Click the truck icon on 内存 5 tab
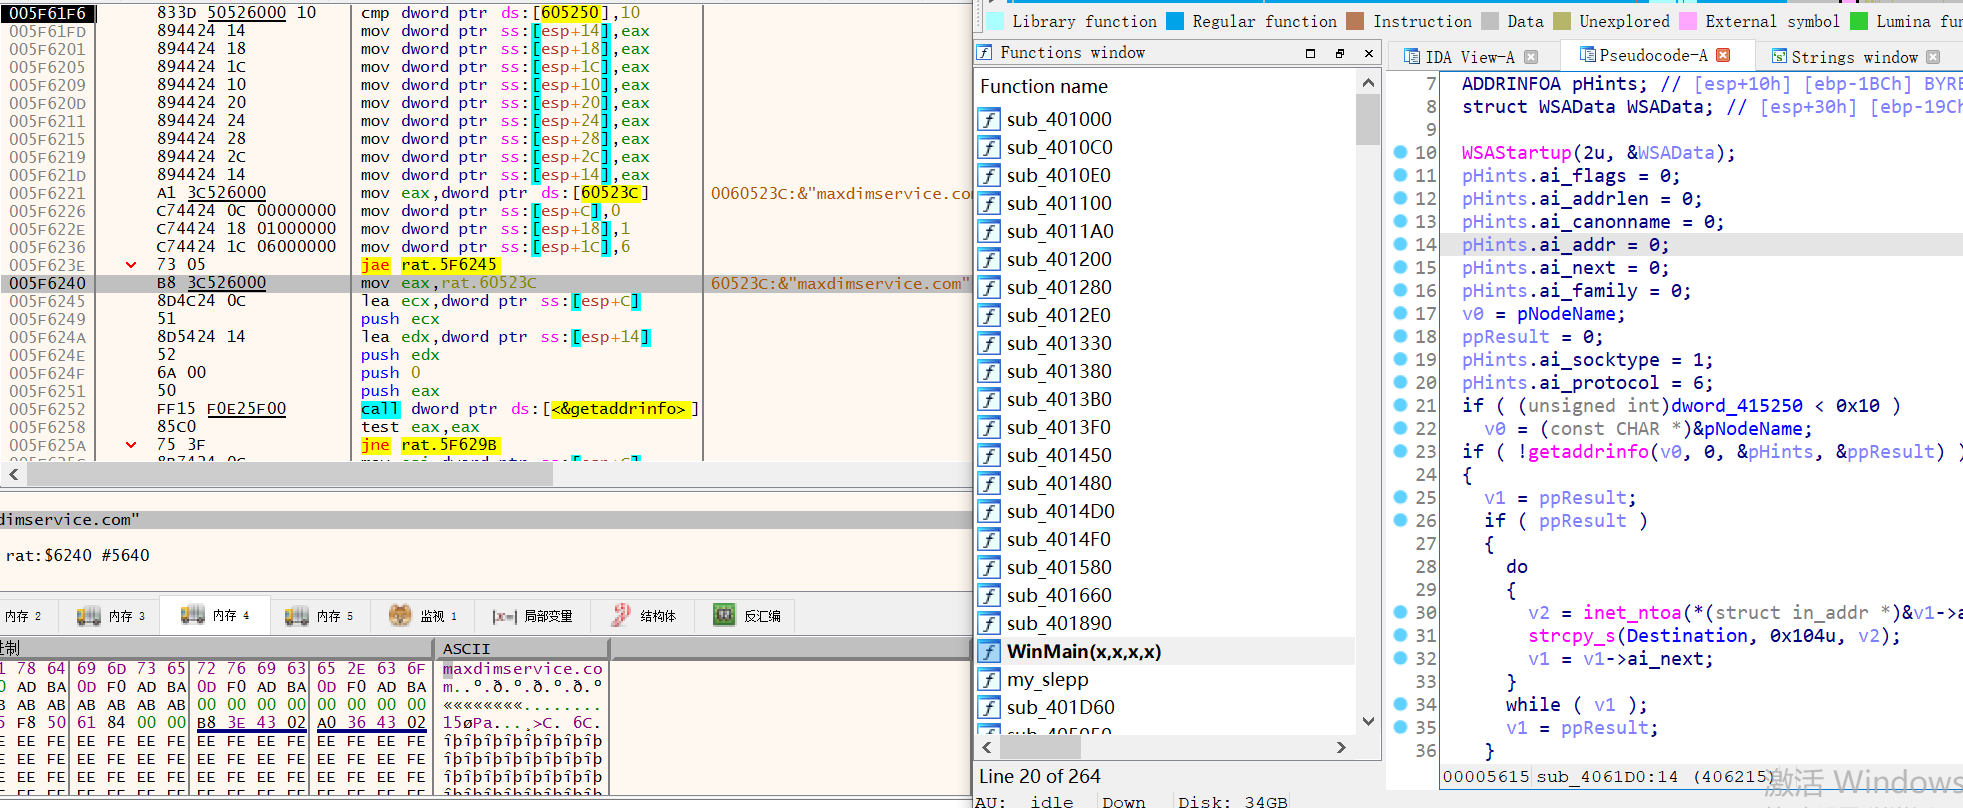Viewport: 1963px width, 808px height. coord(297,615)
